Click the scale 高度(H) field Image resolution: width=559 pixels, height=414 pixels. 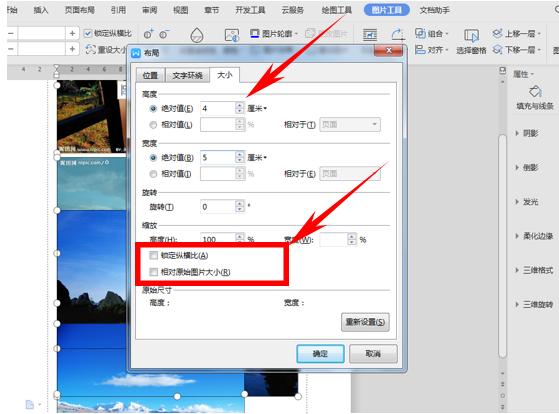click(x=217, y=239)
